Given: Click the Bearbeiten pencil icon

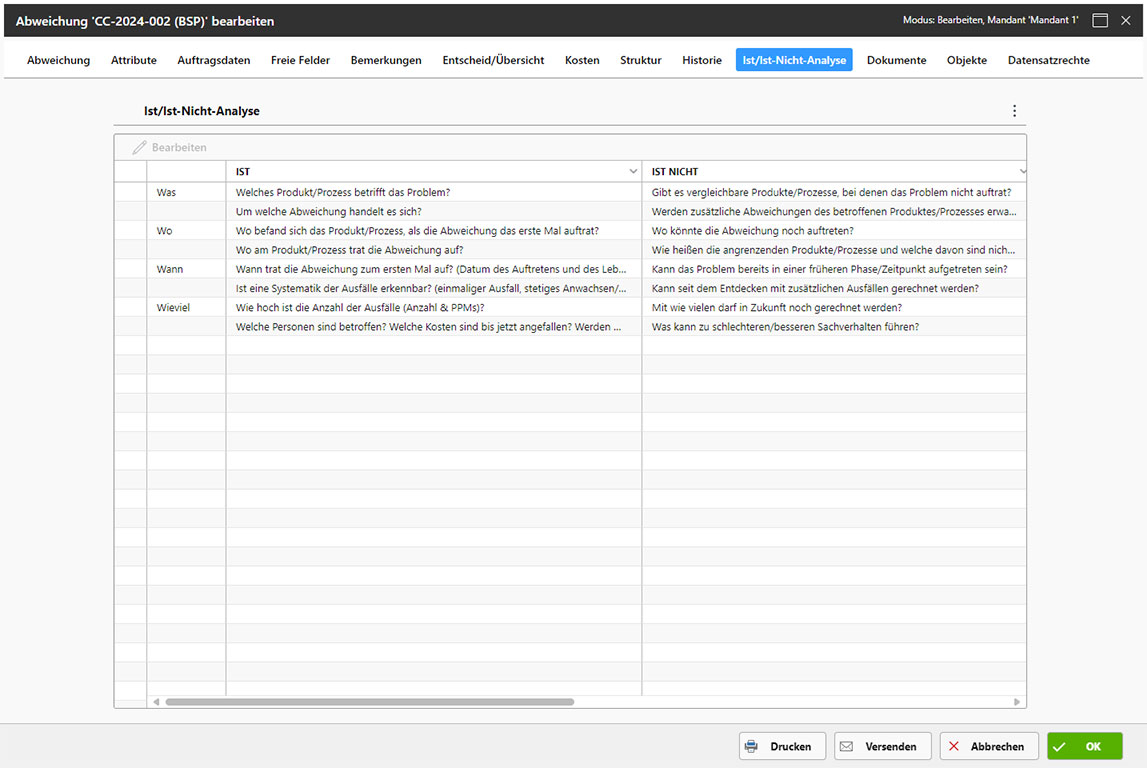Looking at the screenshot, I should [140, 148].
